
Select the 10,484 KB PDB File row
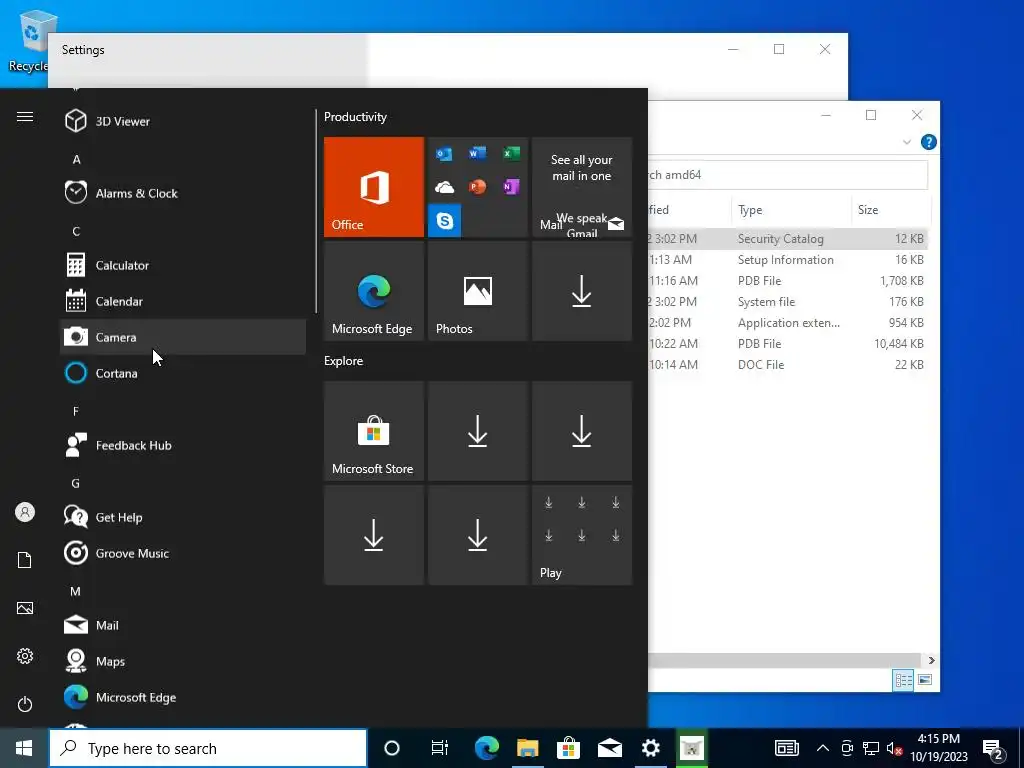788,344
